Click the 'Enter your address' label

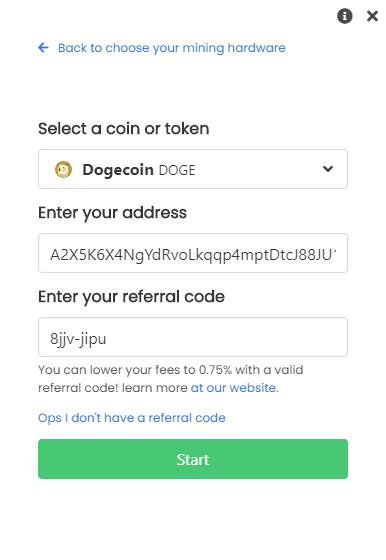(x=112, y=213)
